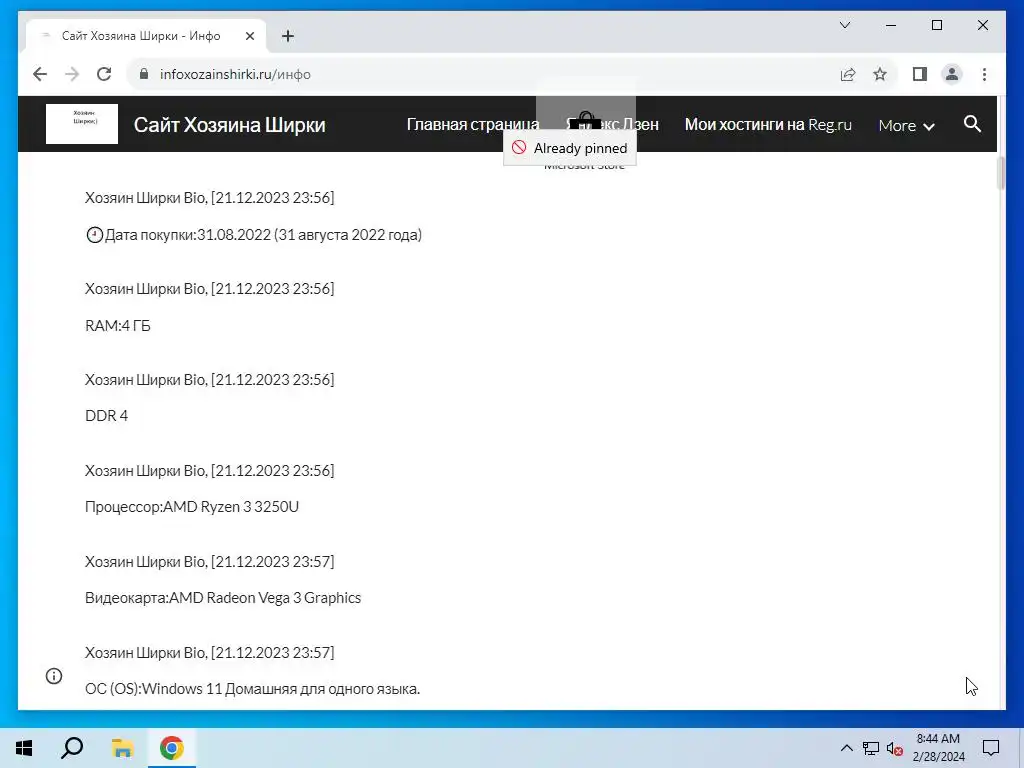Open the tab search dropdown arrow
Image resolution: width=1024 pixels, height=768 pixels.
844,25
